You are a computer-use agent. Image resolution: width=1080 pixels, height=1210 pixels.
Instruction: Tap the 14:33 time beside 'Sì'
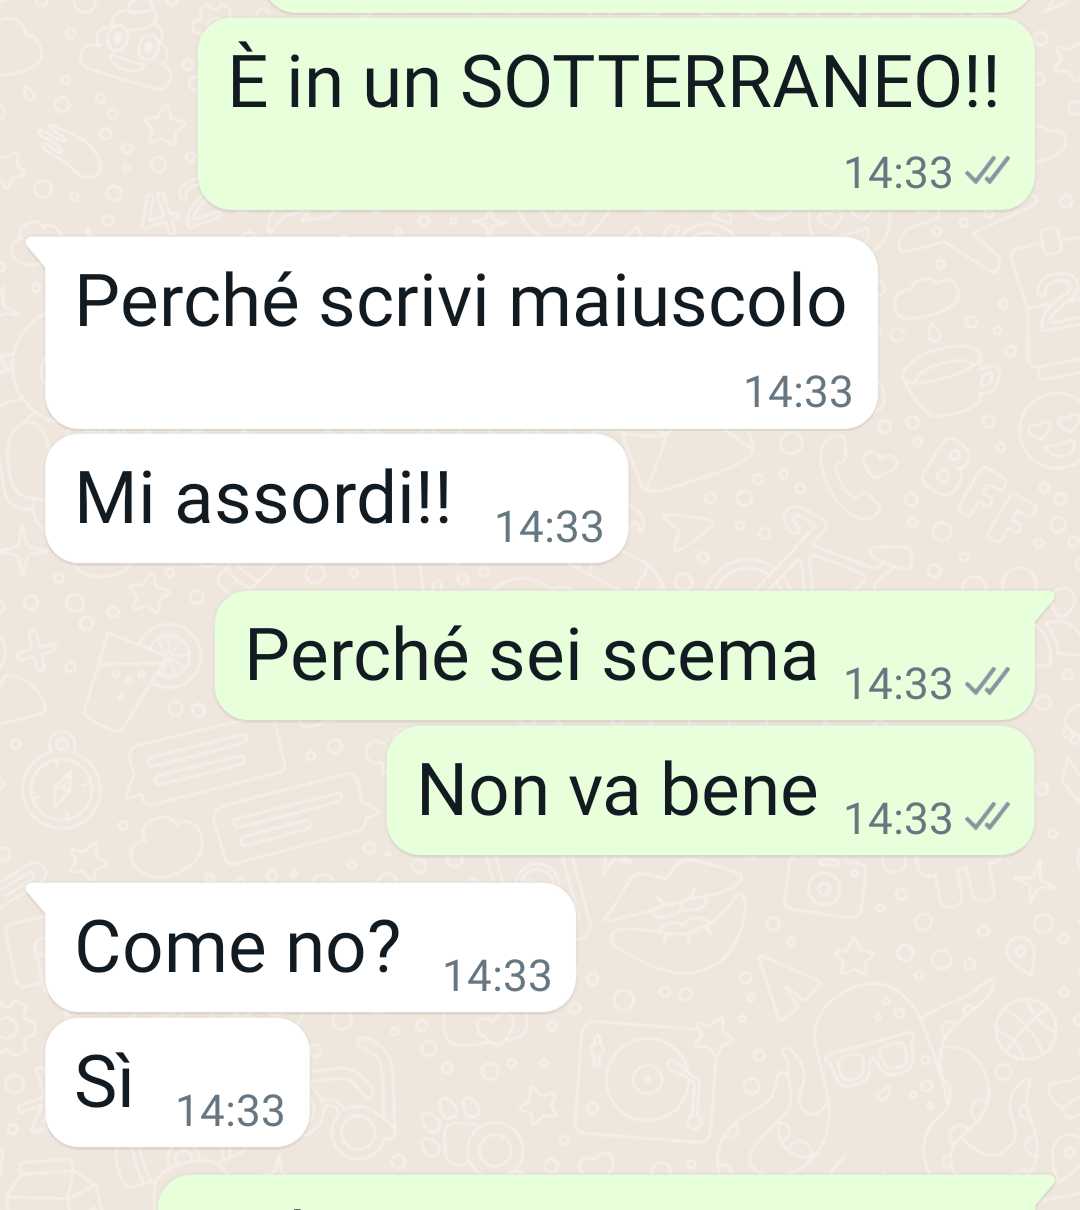[230, 1111]
